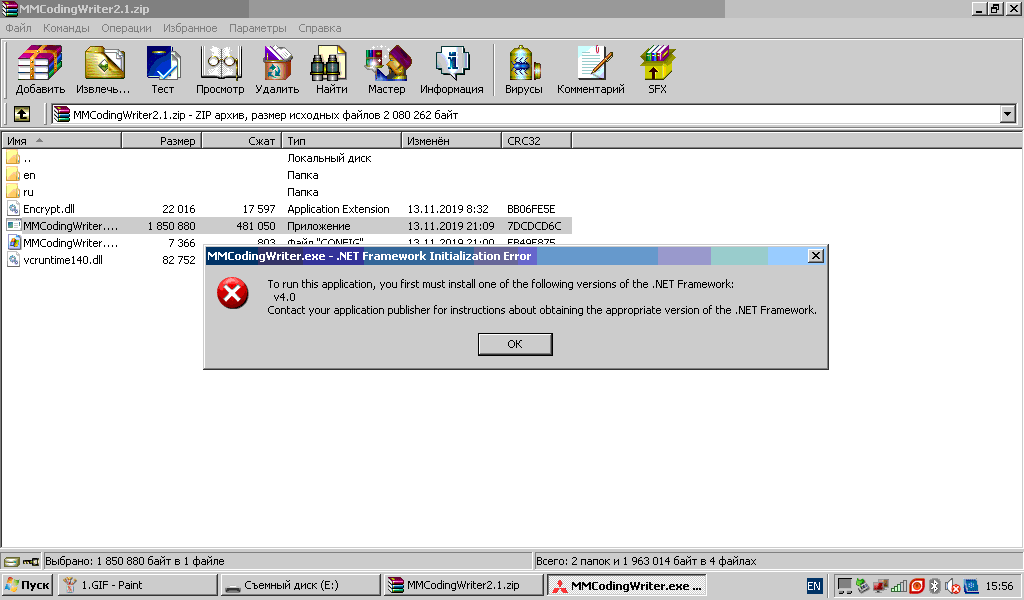
Task: Select the MMCodingWriter application (Приложение) row
Action: coord(287,226)
